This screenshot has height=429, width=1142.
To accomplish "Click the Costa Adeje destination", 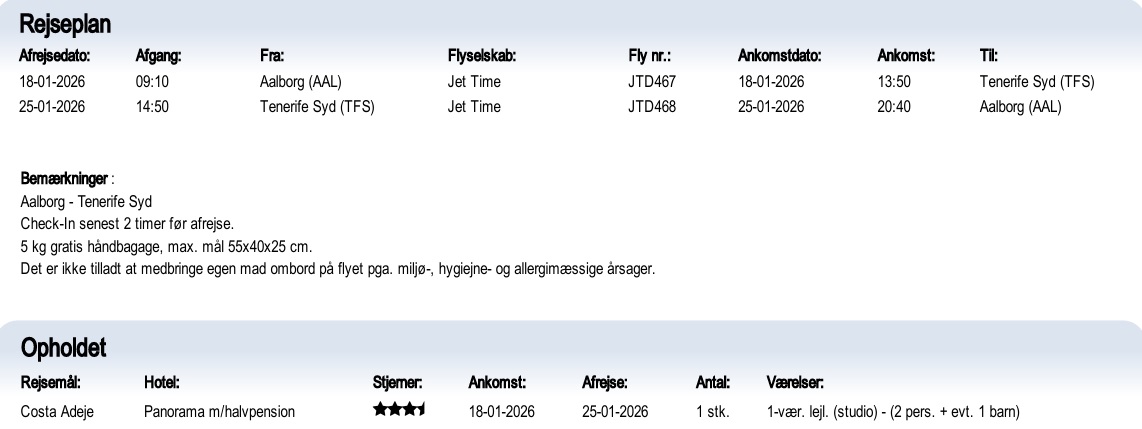I will pos(57,411).
